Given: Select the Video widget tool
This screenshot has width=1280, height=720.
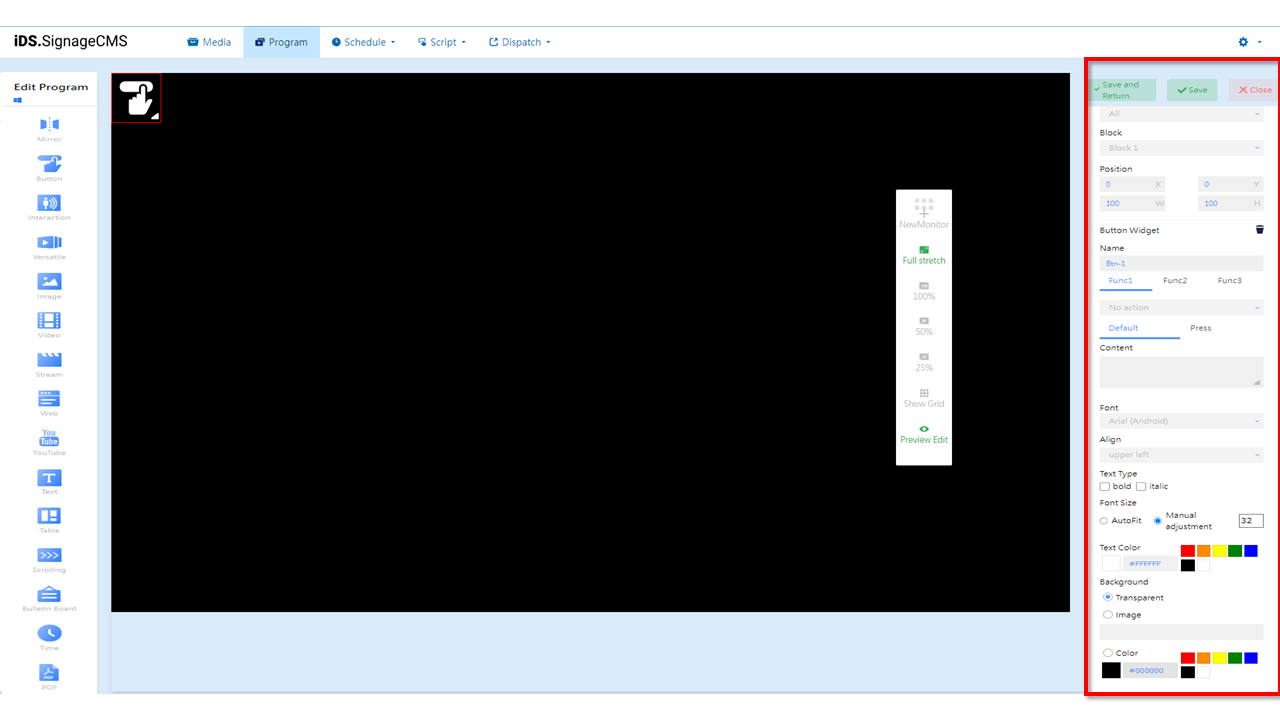Looking at the screenshot, I should click(49, 324).
